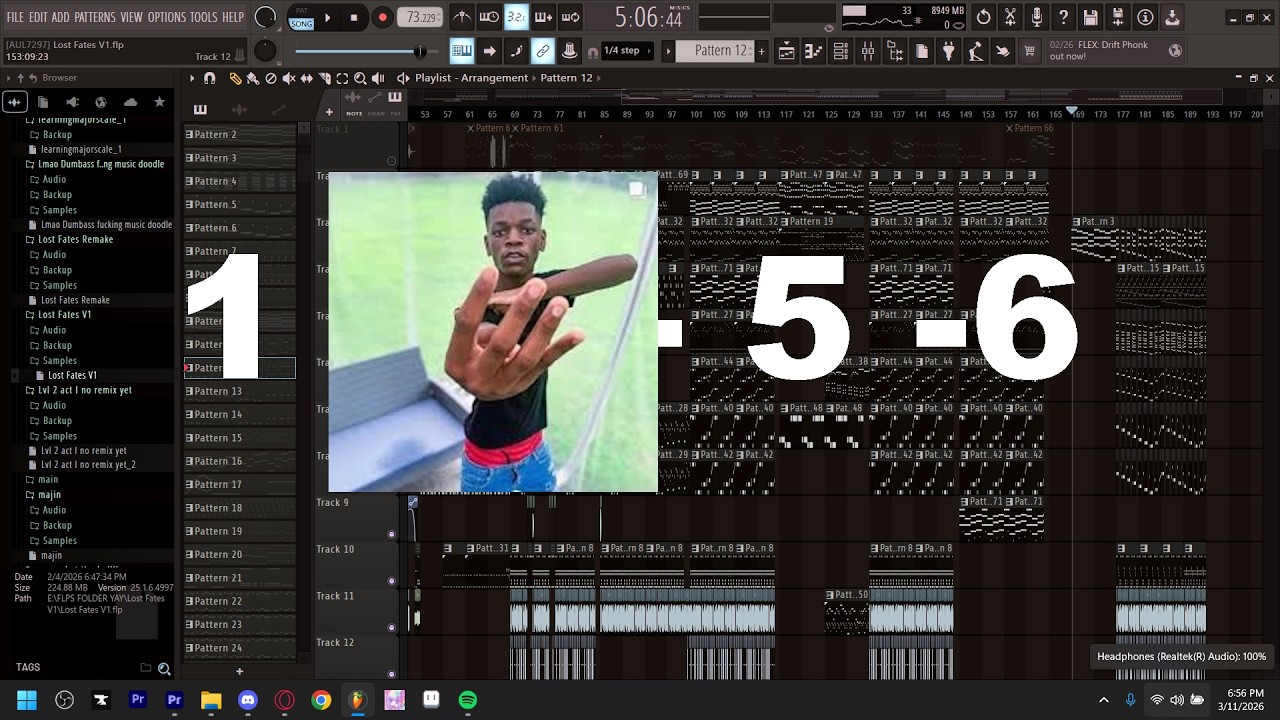The height and width of the screenshot is (720, 1280).
Task: Toggle wait for input before recording
Action: (489, 17)
